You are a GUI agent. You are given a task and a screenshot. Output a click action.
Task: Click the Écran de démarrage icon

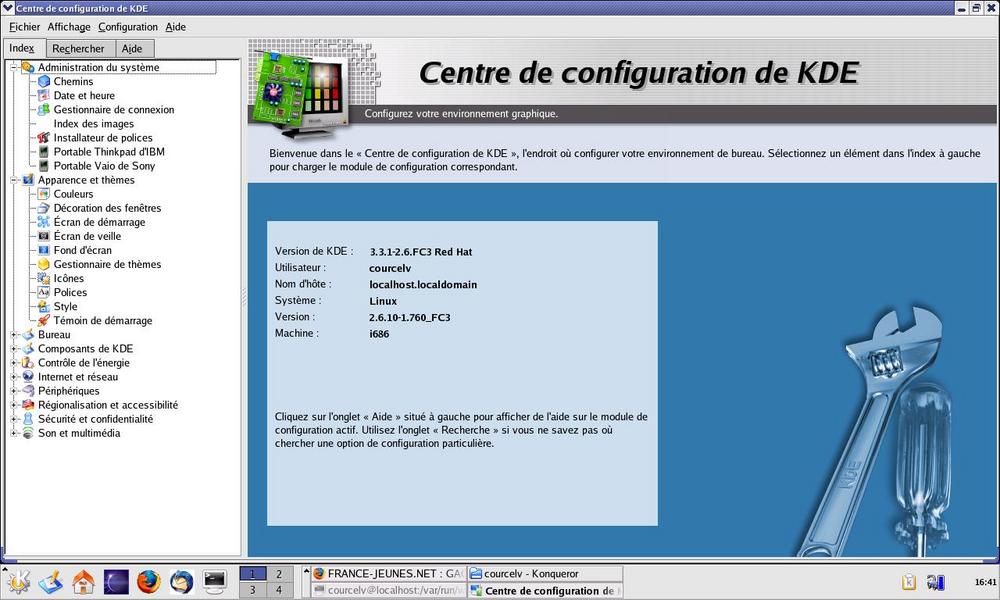43,222
